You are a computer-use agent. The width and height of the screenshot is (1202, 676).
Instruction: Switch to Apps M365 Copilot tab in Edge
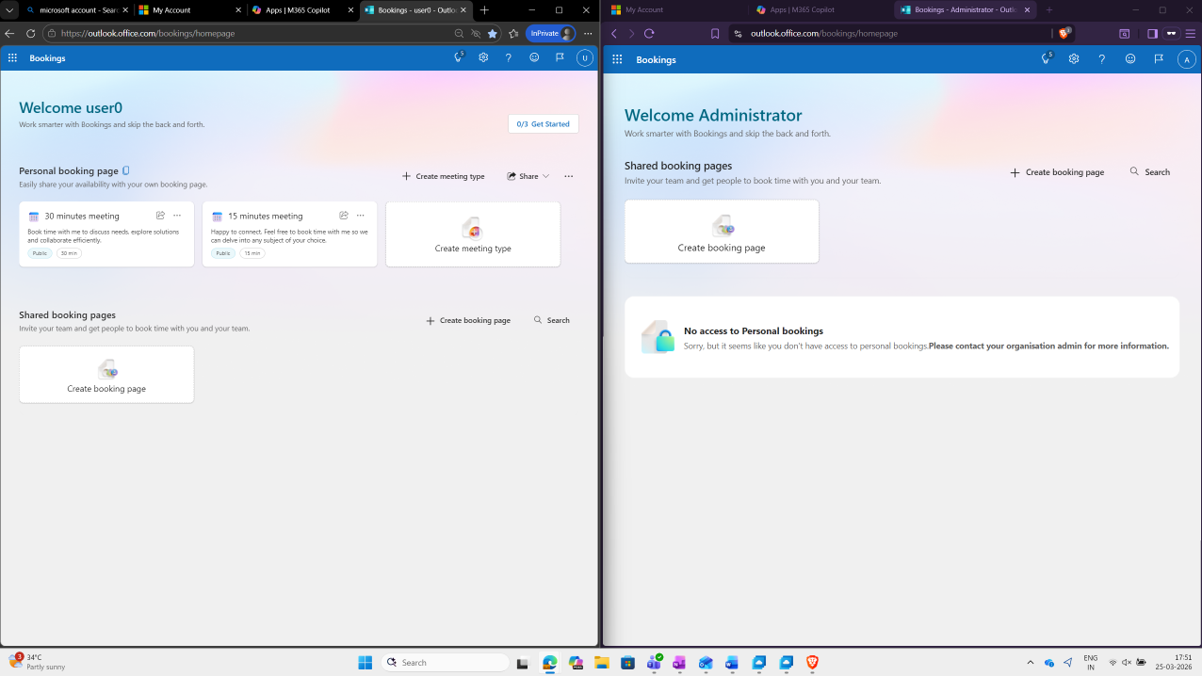pyautogui.click(x=303, y=10)
